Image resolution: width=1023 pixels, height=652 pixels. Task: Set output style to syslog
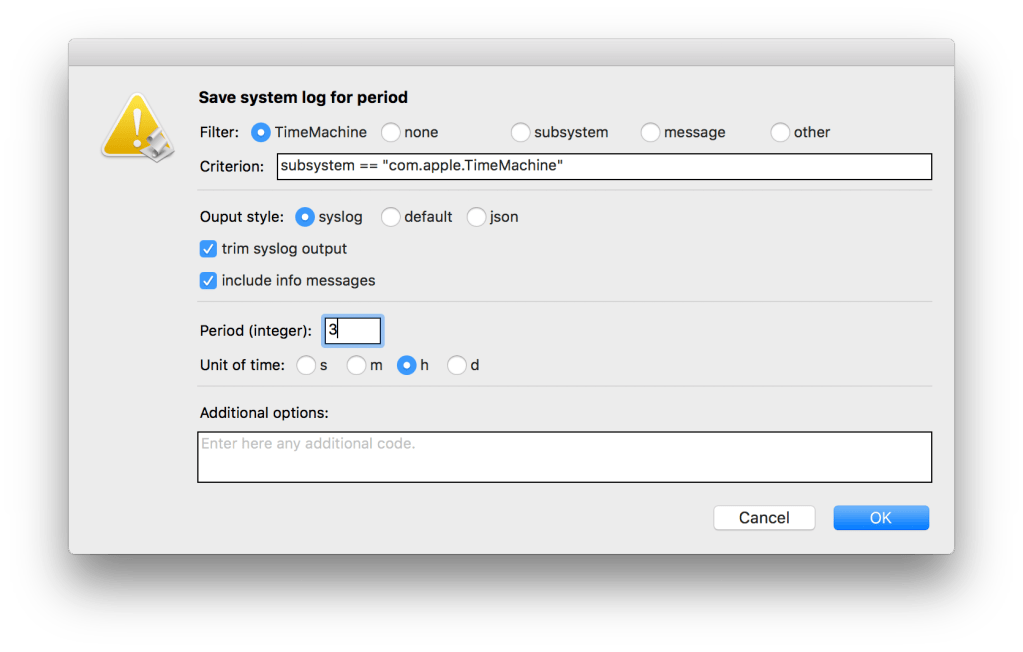[304, 217]
